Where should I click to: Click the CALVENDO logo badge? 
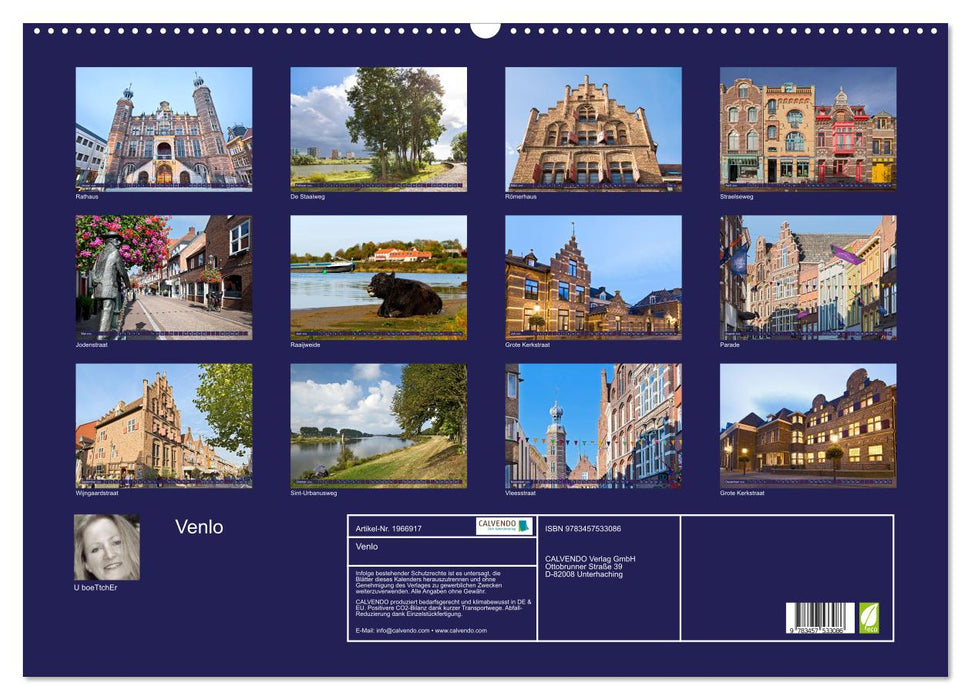[x=503, y=526]
